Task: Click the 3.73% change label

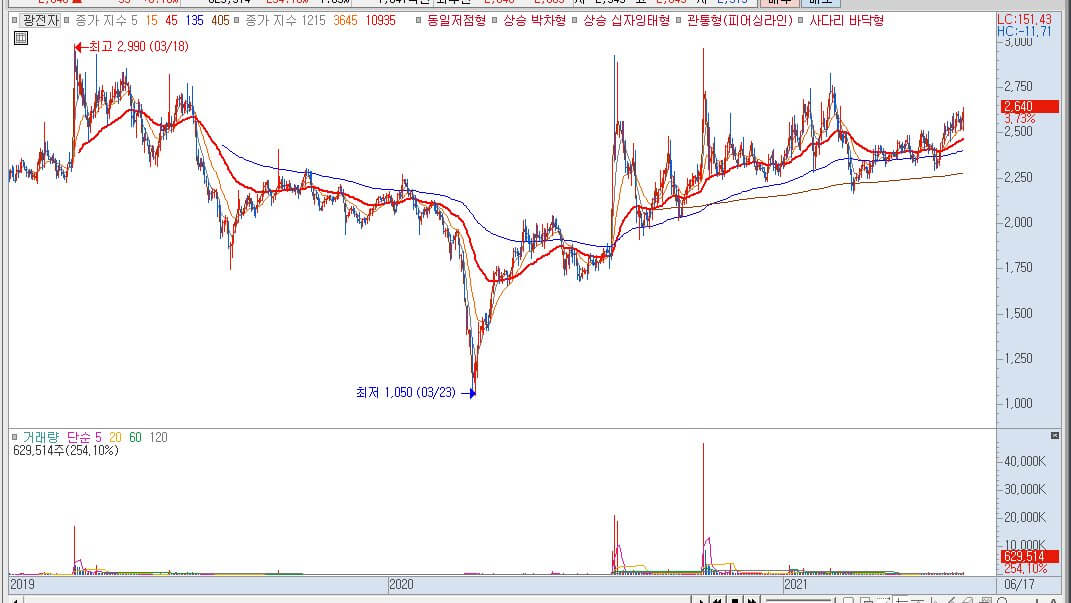Action: point(1020,119)
